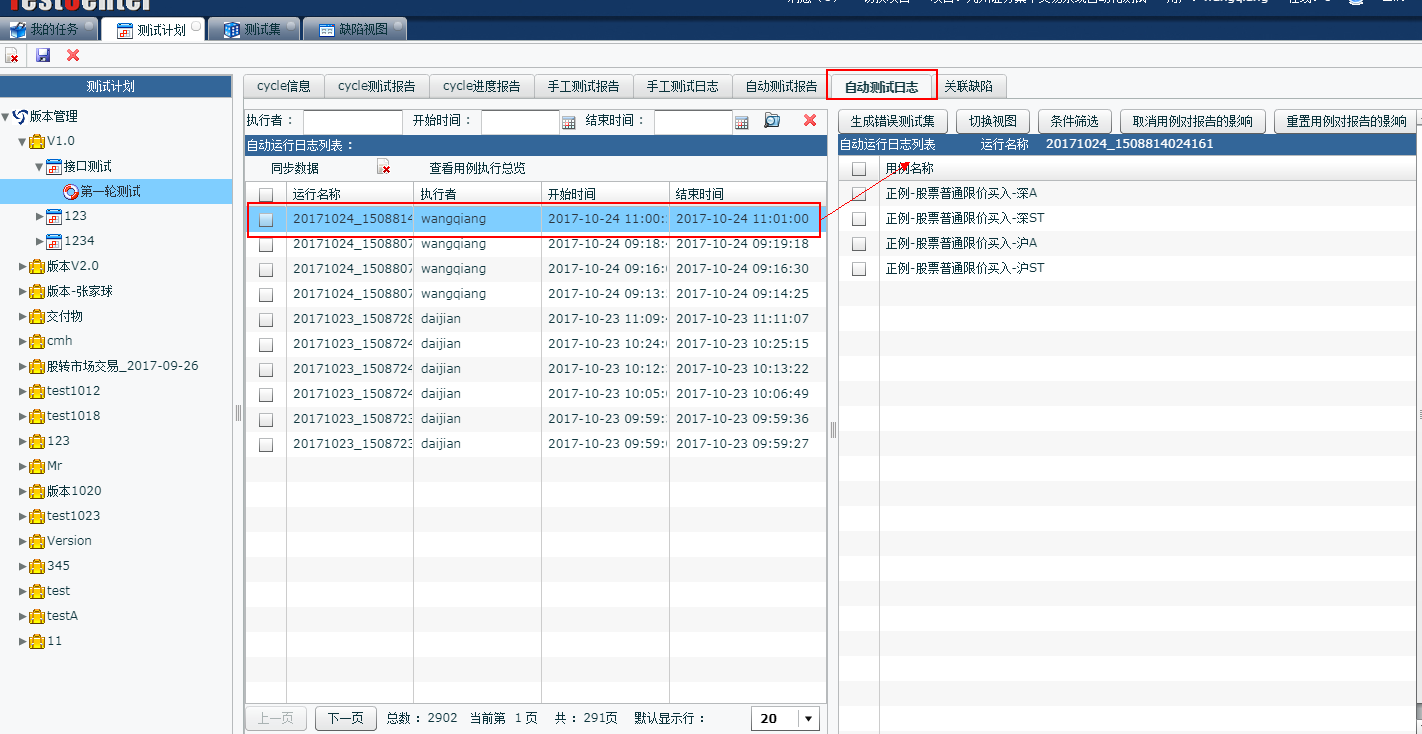The width and height of the screenshot is (1422, 734).
Task: Click the red X clear-filter icon
Action: click(810, 121)
